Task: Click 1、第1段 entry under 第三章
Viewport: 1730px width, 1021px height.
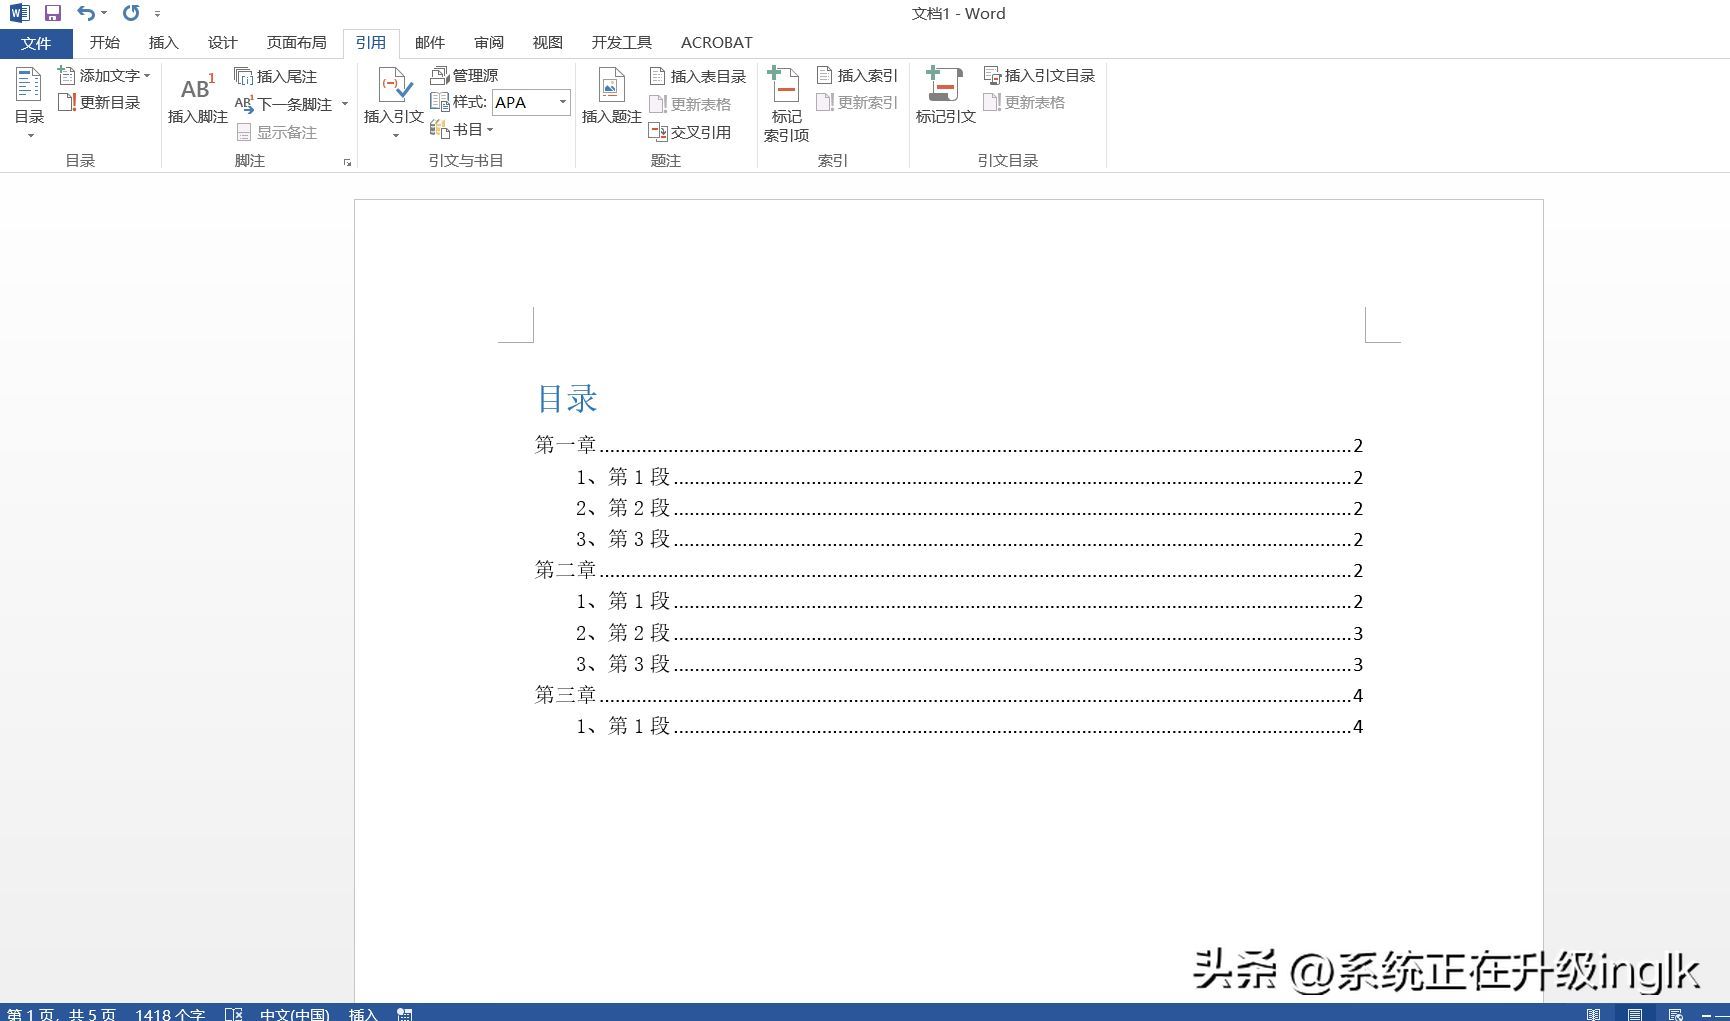Action: 969,726
